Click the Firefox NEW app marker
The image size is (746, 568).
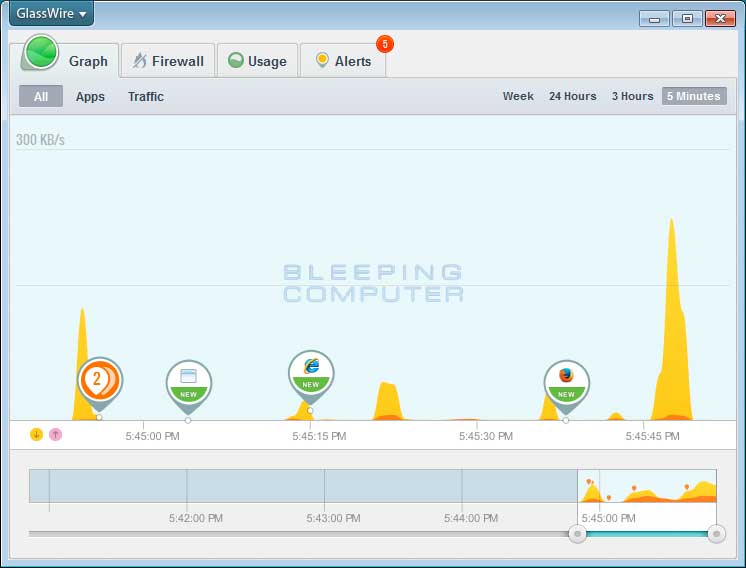566,383
